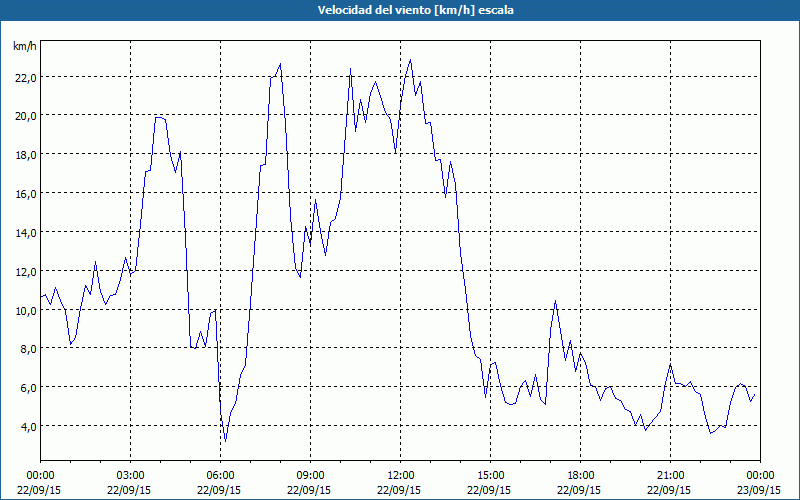
Task: Click the '18:00' time axis label
Action: click(581, 476)
